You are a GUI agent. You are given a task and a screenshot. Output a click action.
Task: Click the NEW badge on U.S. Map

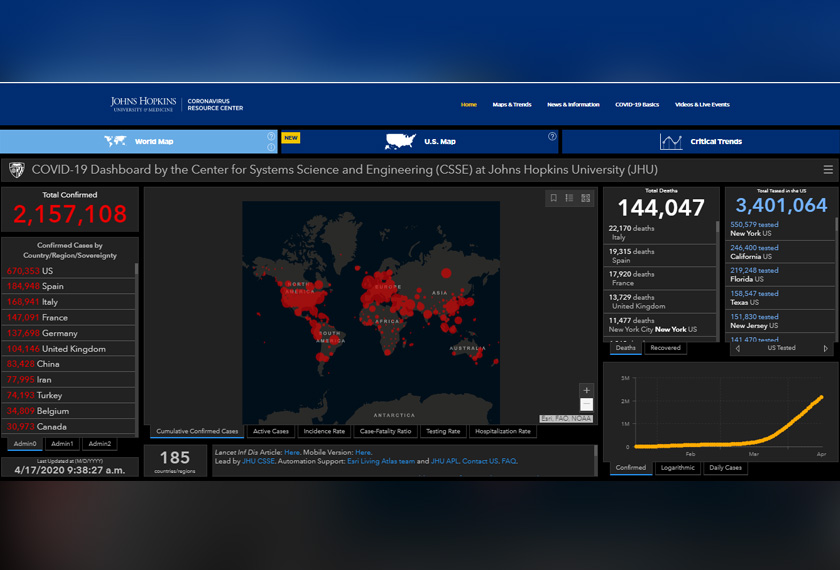[x=291, y=138]
